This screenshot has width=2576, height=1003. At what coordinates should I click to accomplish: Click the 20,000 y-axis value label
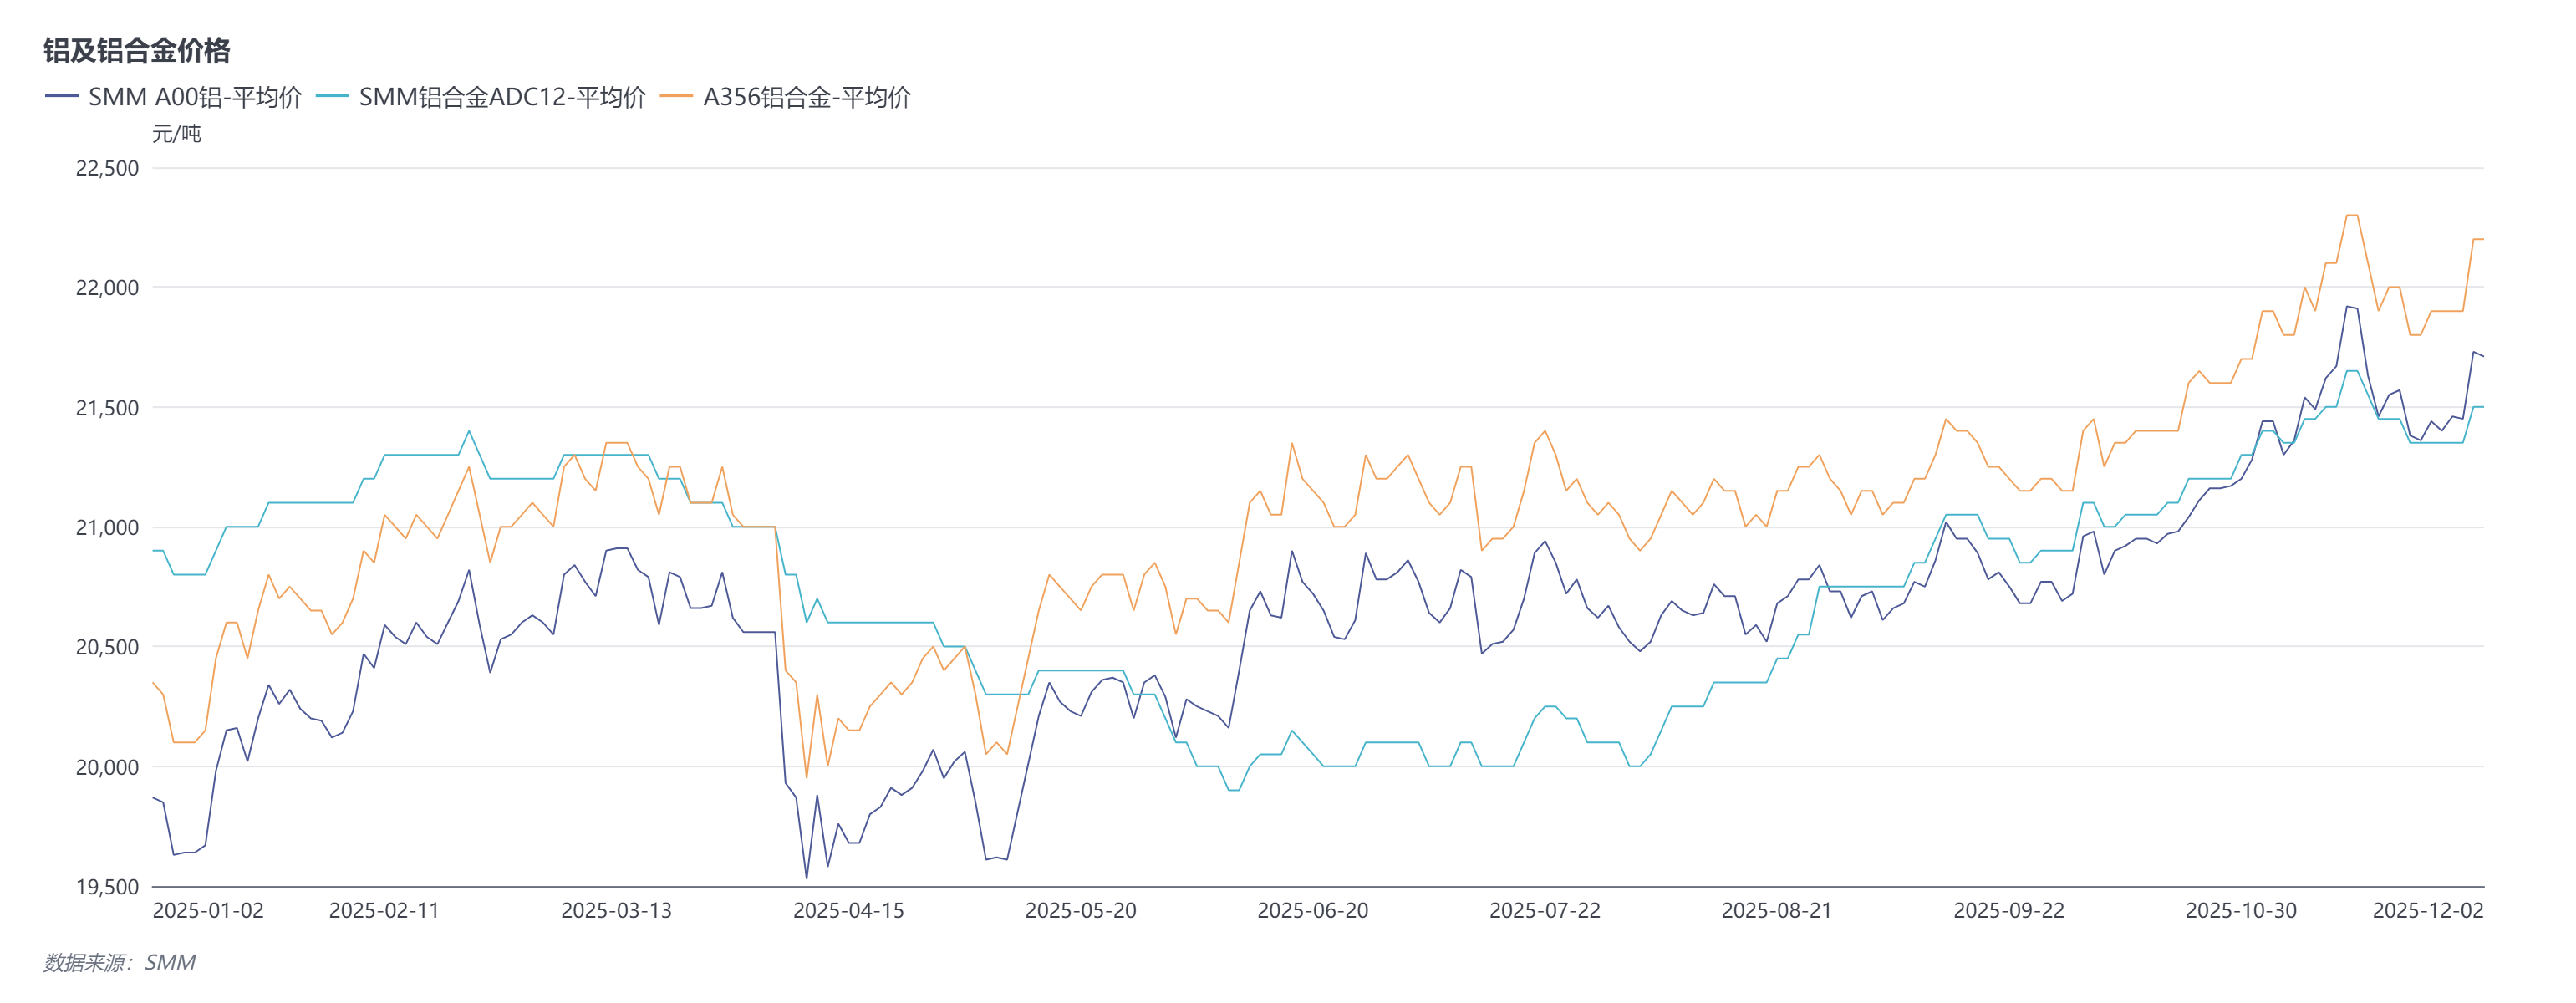pos(107,767)
